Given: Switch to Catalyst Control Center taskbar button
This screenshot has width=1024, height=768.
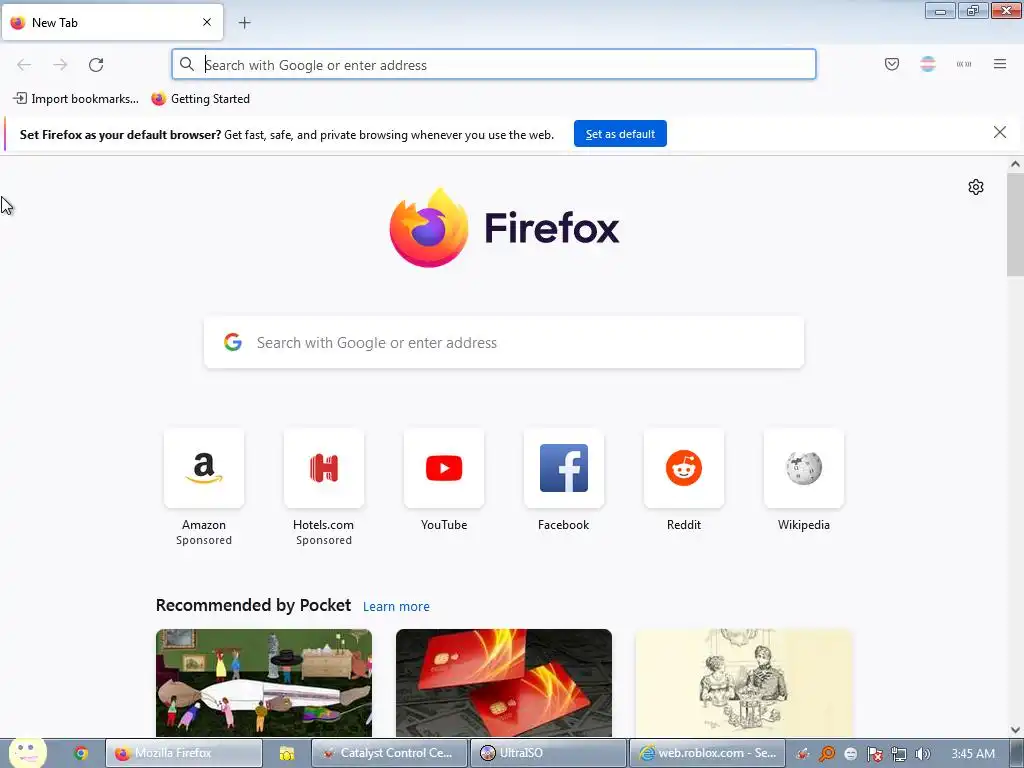Looking at the screenshot, I should coord(390,754).
